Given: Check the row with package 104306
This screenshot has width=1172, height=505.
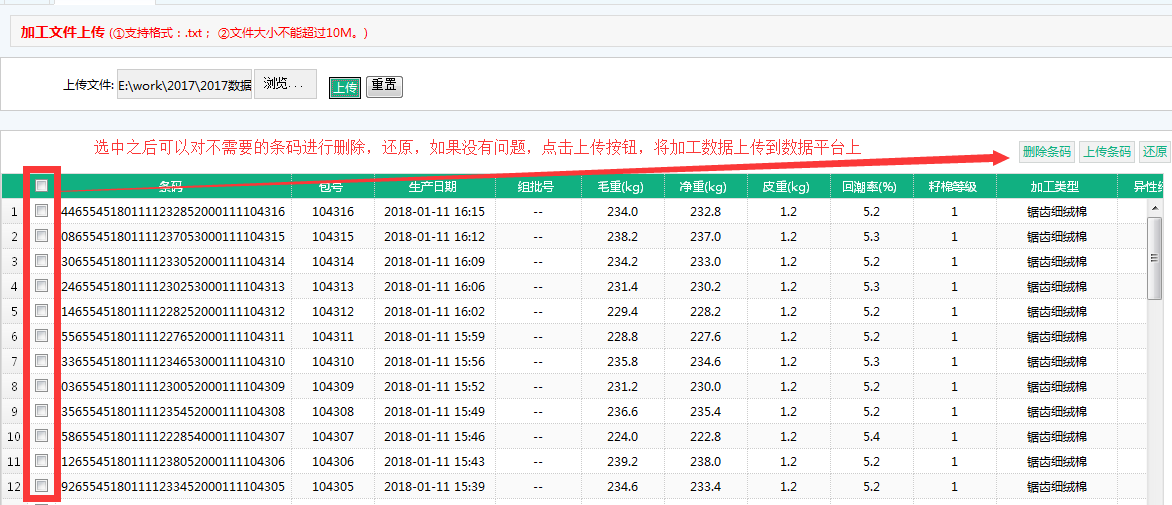Looking at the screenshot, I should click(42, 461).
